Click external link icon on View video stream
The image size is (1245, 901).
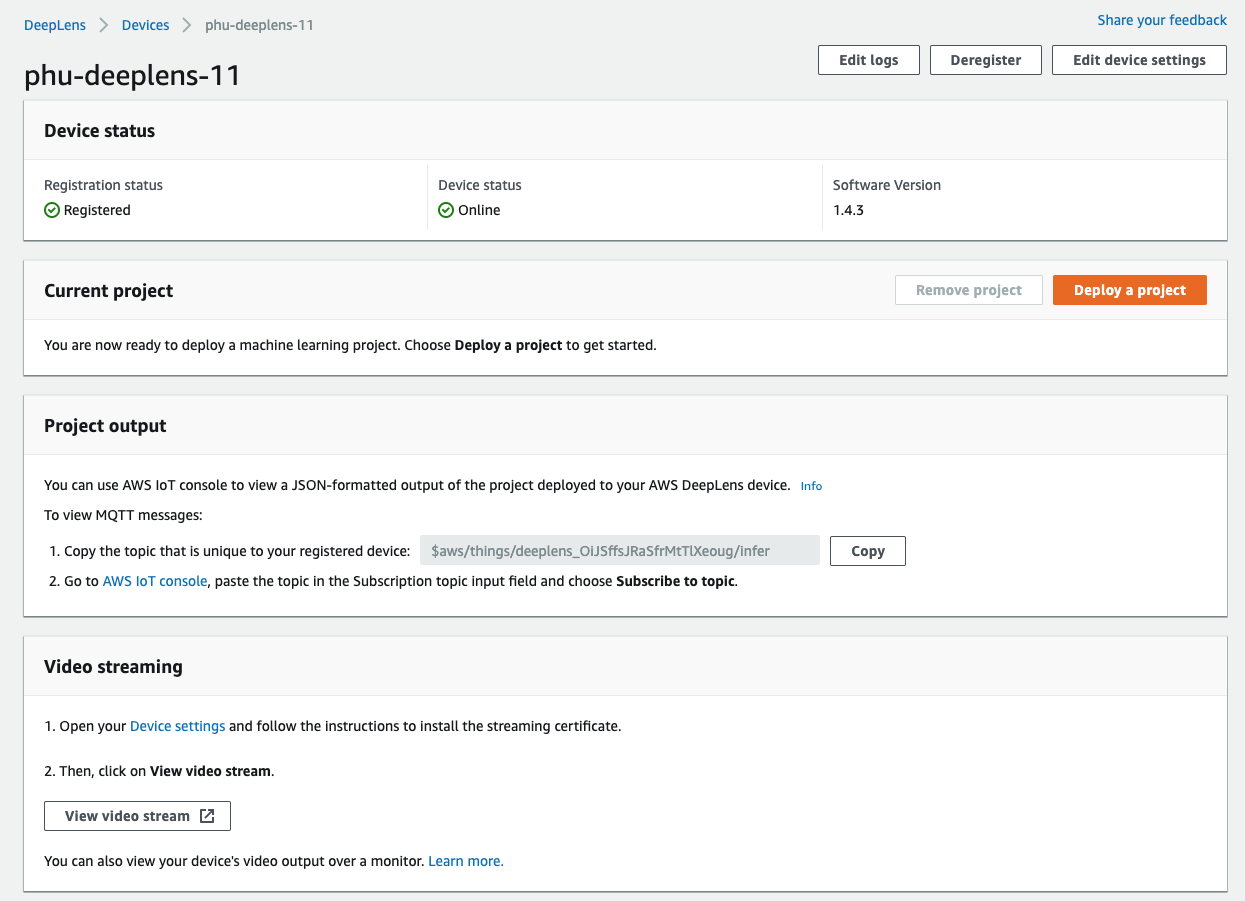(x=207, y=816)
